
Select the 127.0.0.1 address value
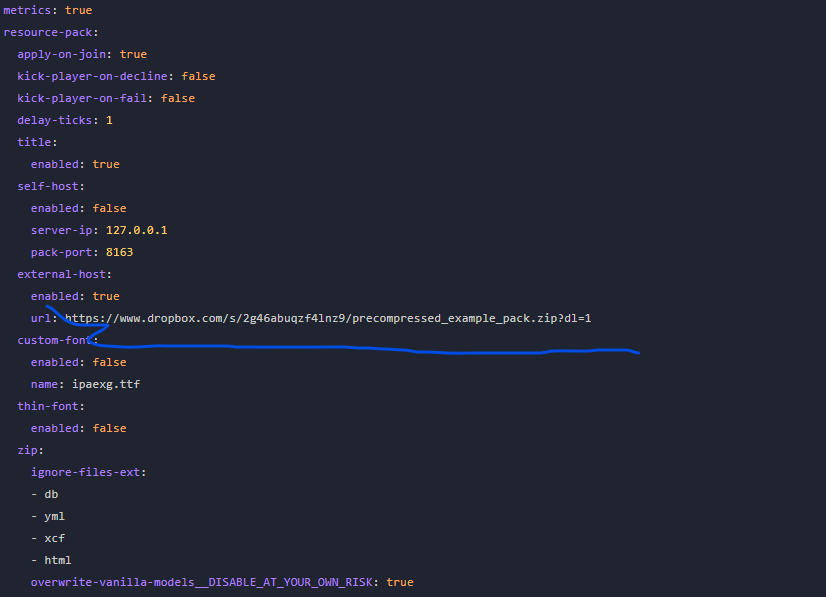click(x=137, y=230)
